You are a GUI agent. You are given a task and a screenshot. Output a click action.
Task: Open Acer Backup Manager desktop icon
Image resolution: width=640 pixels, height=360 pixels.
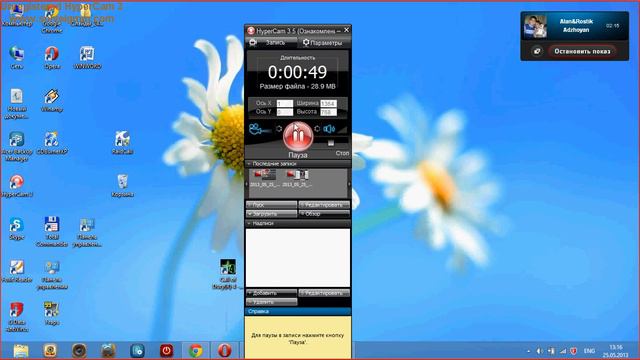pos(17,146)
